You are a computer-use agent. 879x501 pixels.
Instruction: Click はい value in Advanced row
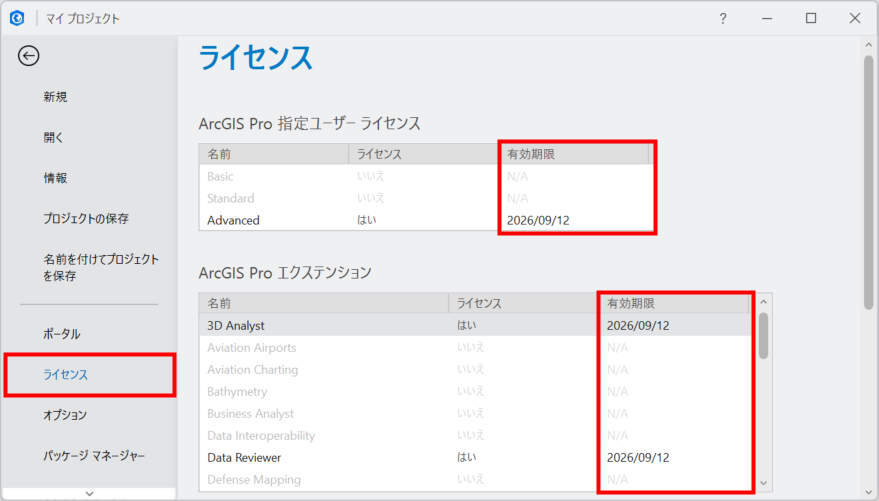click(367, 220)
